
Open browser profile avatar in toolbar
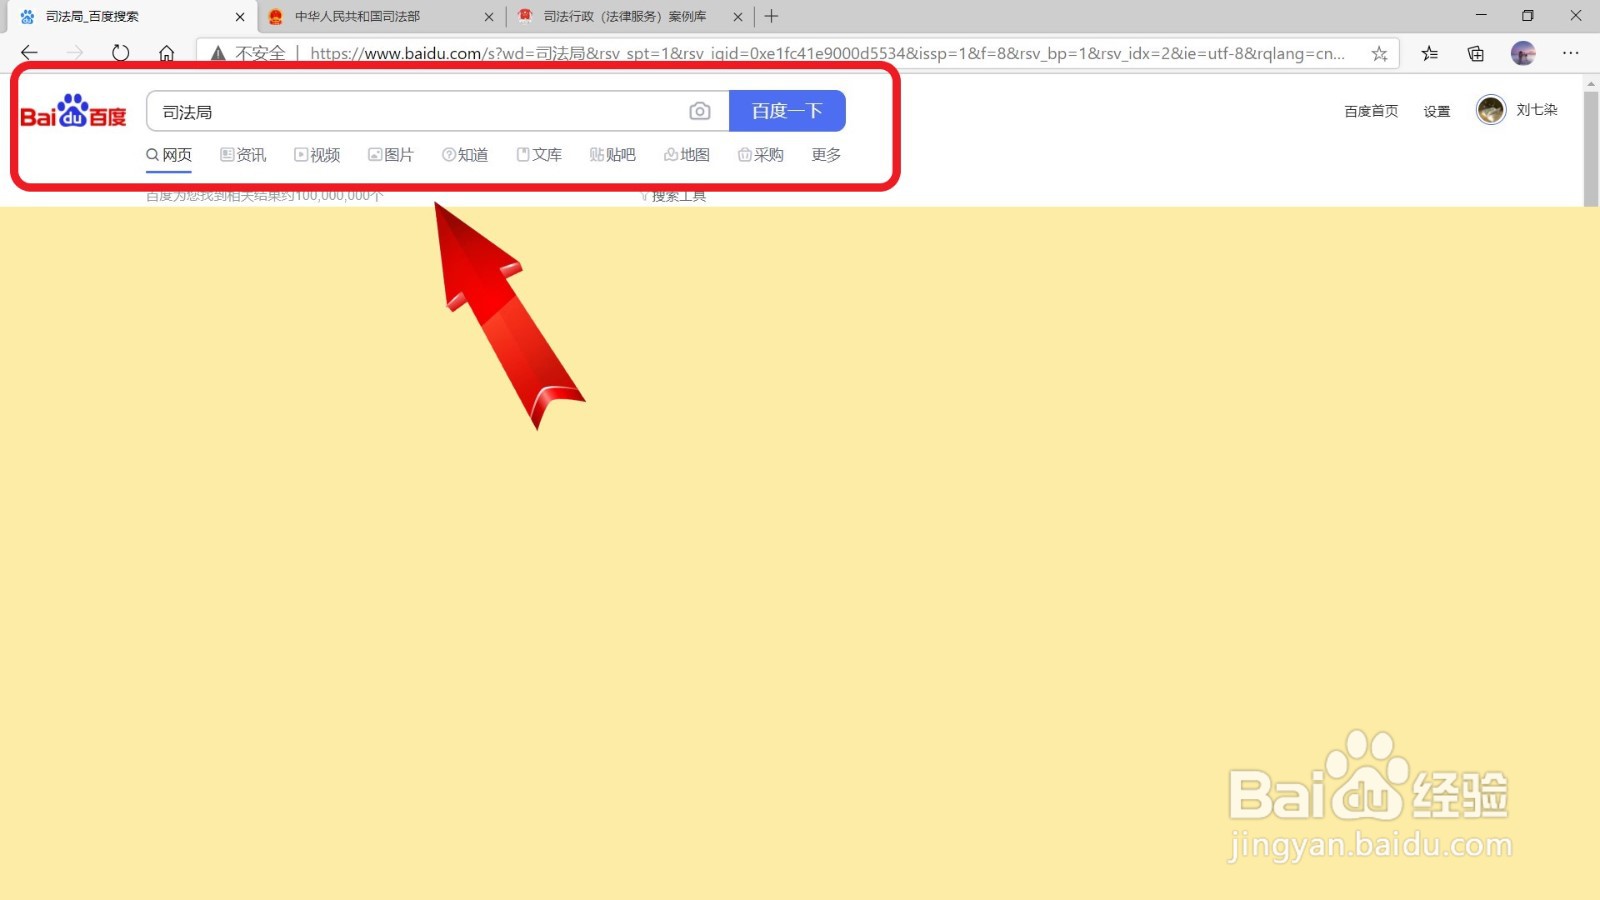(1523, 53)
